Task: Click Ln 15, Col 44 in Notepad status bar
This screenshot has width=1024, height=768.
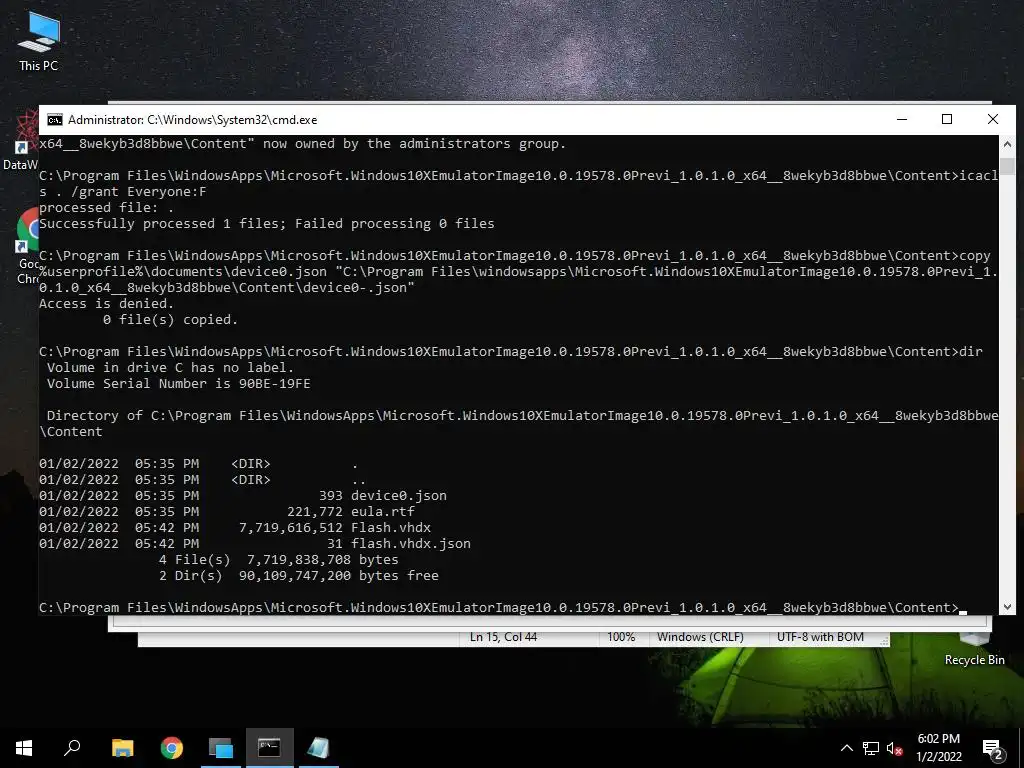Action: [504, 637]
